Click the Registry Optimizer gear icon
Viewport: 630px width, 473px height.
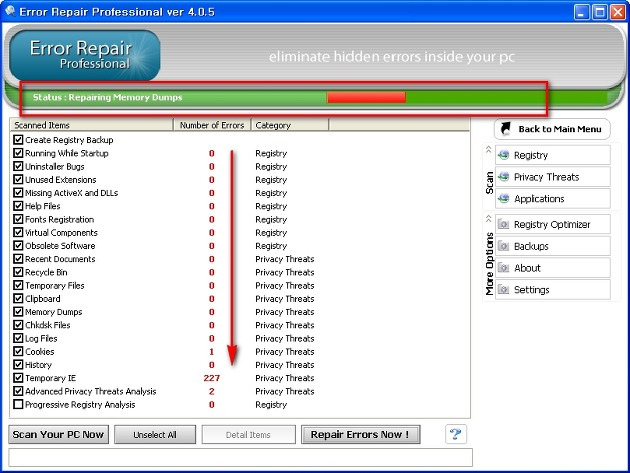[503, 224]
